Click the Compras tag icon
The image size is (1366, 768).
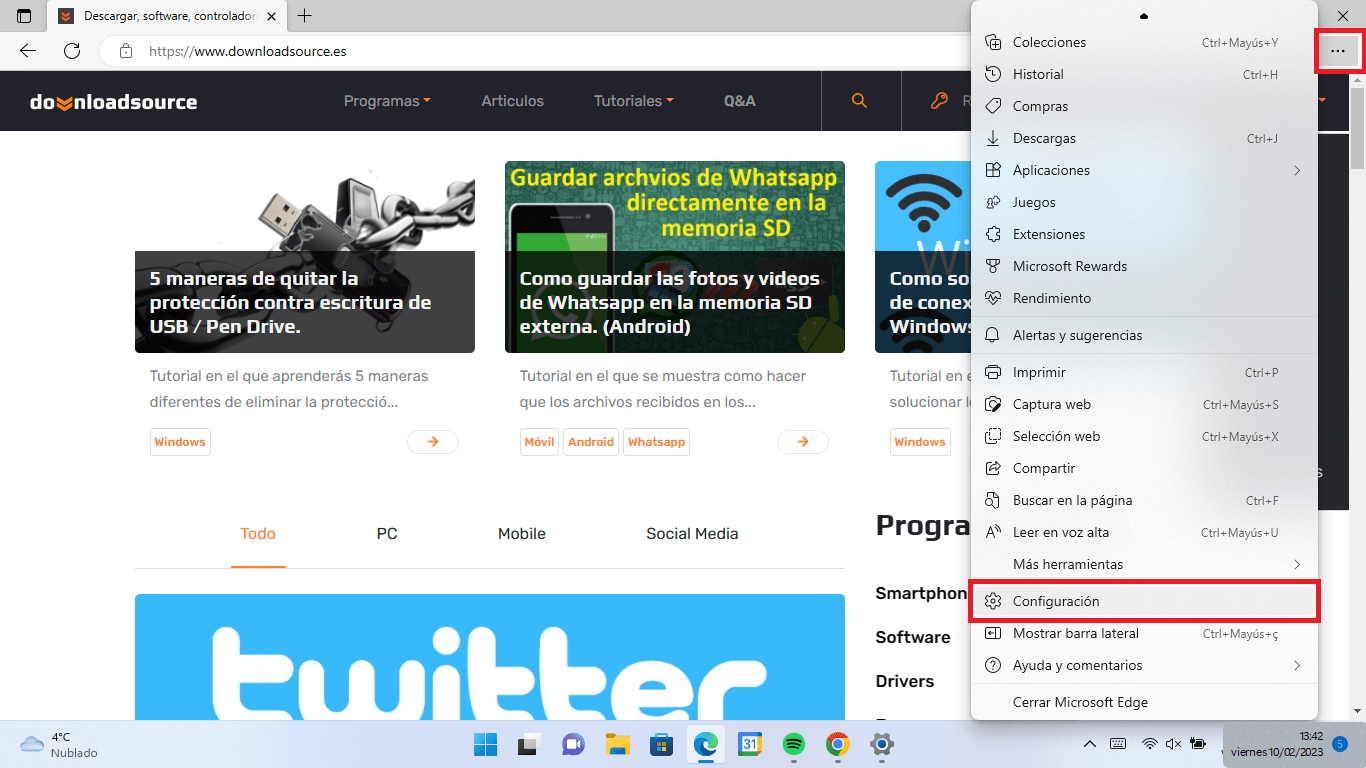(x=993, y=106)
